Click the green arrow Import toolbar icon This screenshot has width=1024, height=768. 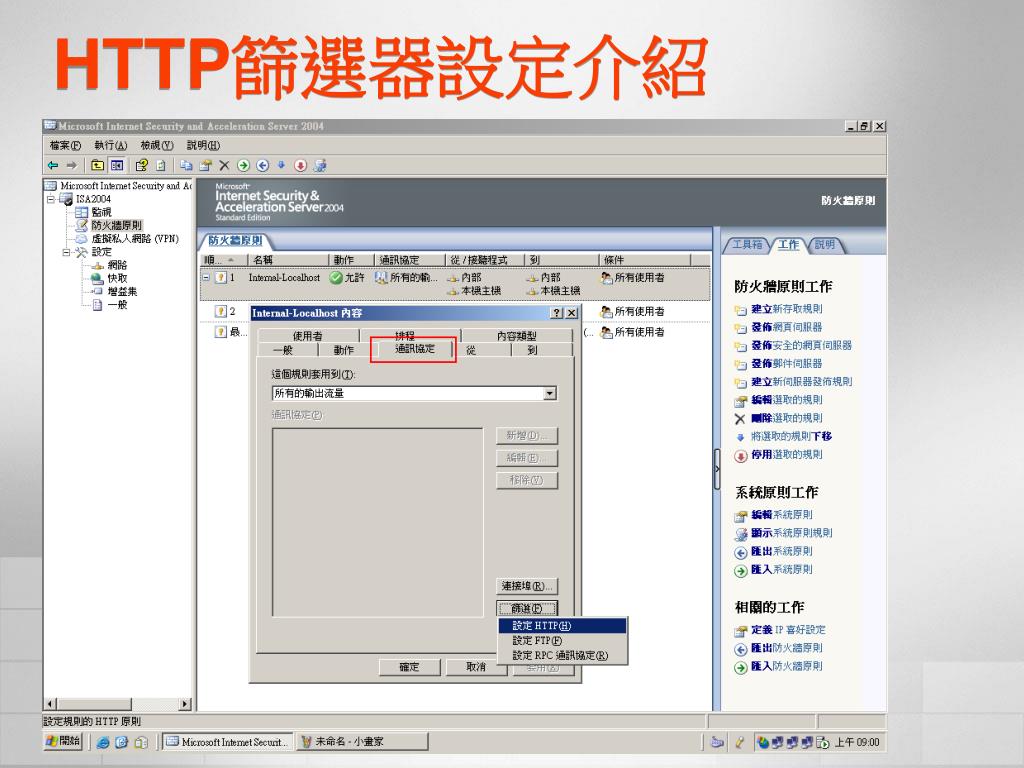[244, 165]
